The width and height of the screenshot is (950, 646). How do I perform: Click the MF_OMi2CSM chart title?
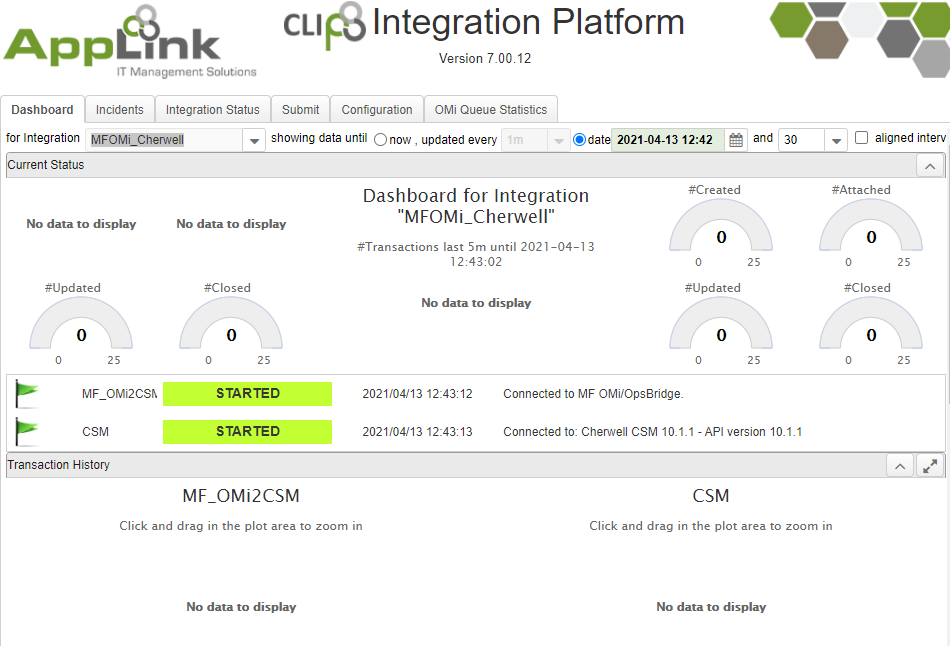tap(241, 496)
